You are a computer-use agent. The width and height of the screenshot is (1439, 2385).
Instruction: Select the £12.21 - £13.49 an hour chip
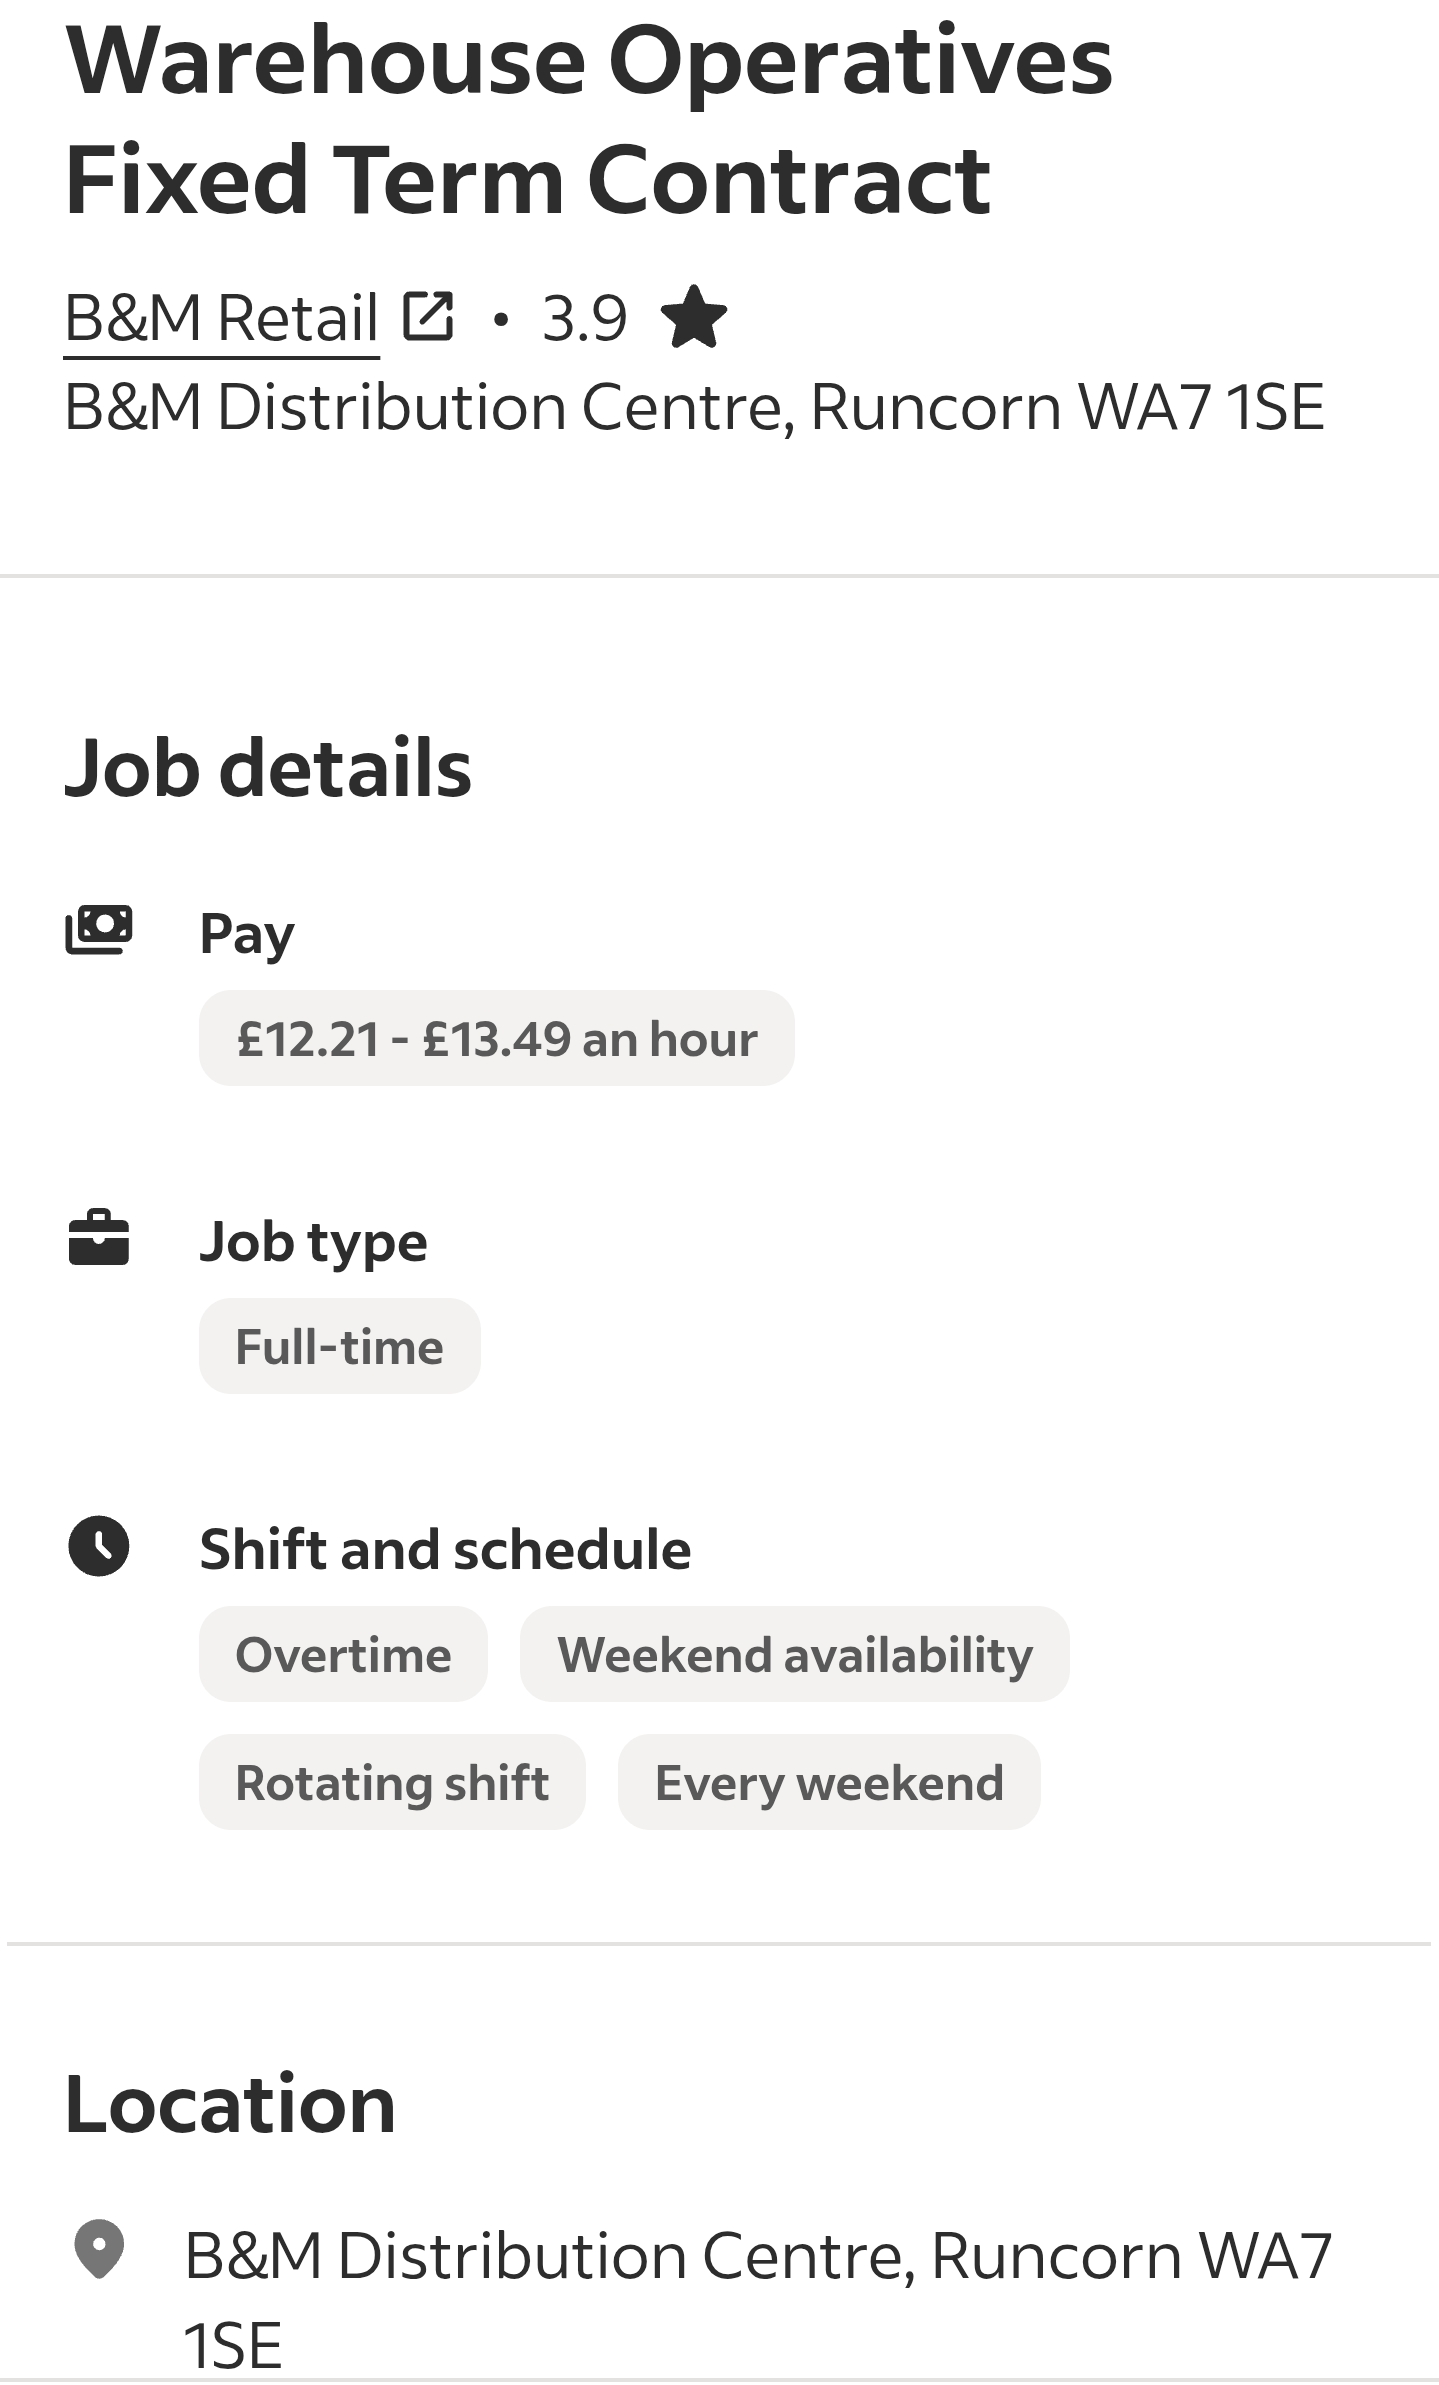click(x=496, y=1038)
